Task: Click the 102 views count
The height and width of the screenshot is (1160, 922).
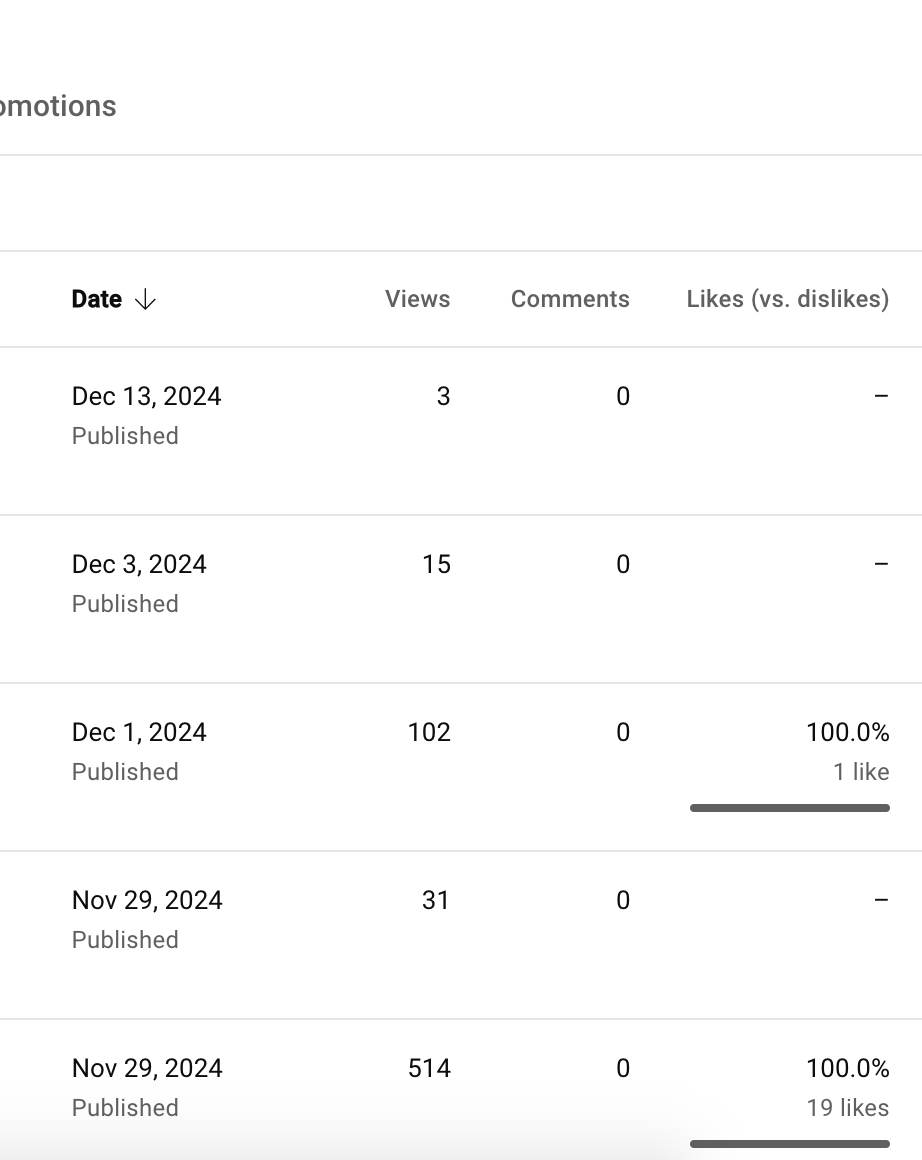Action: (429, 732)
